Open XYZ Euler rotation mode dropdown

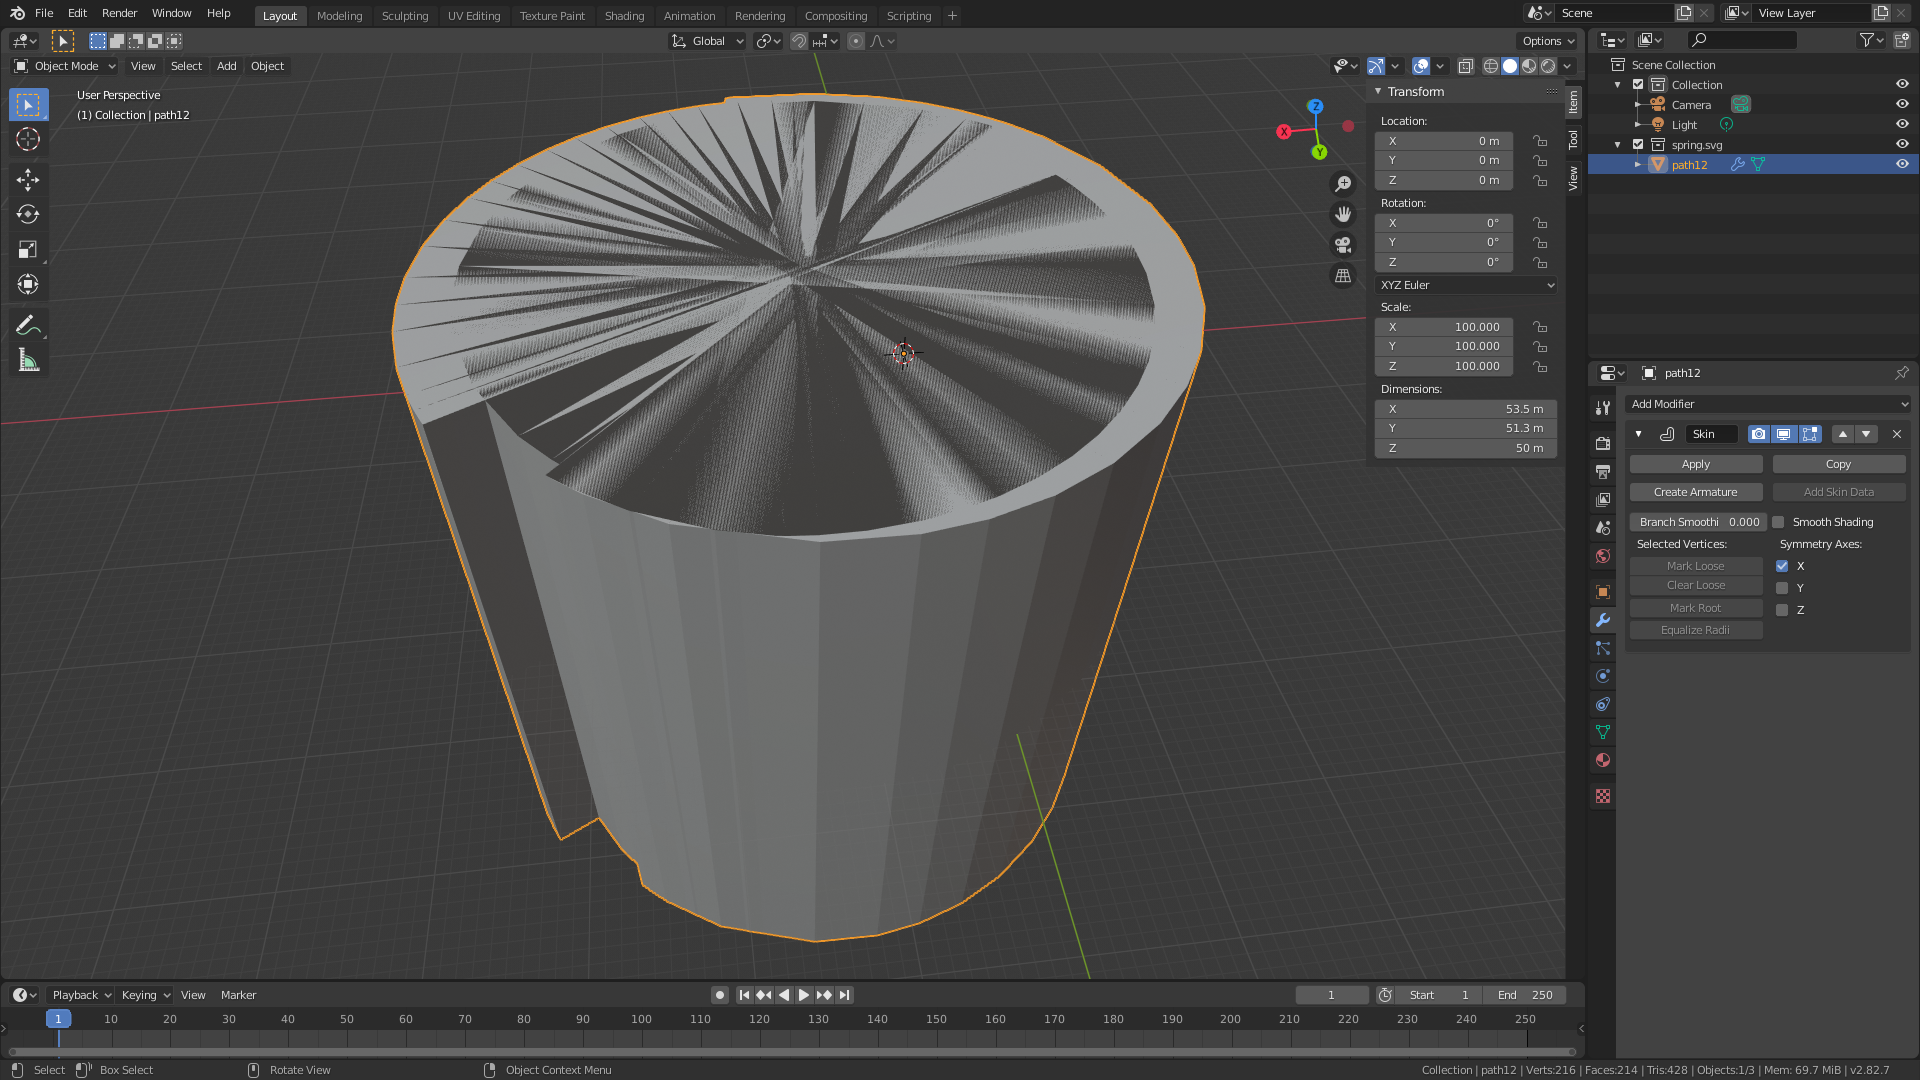click(1466, 285)
